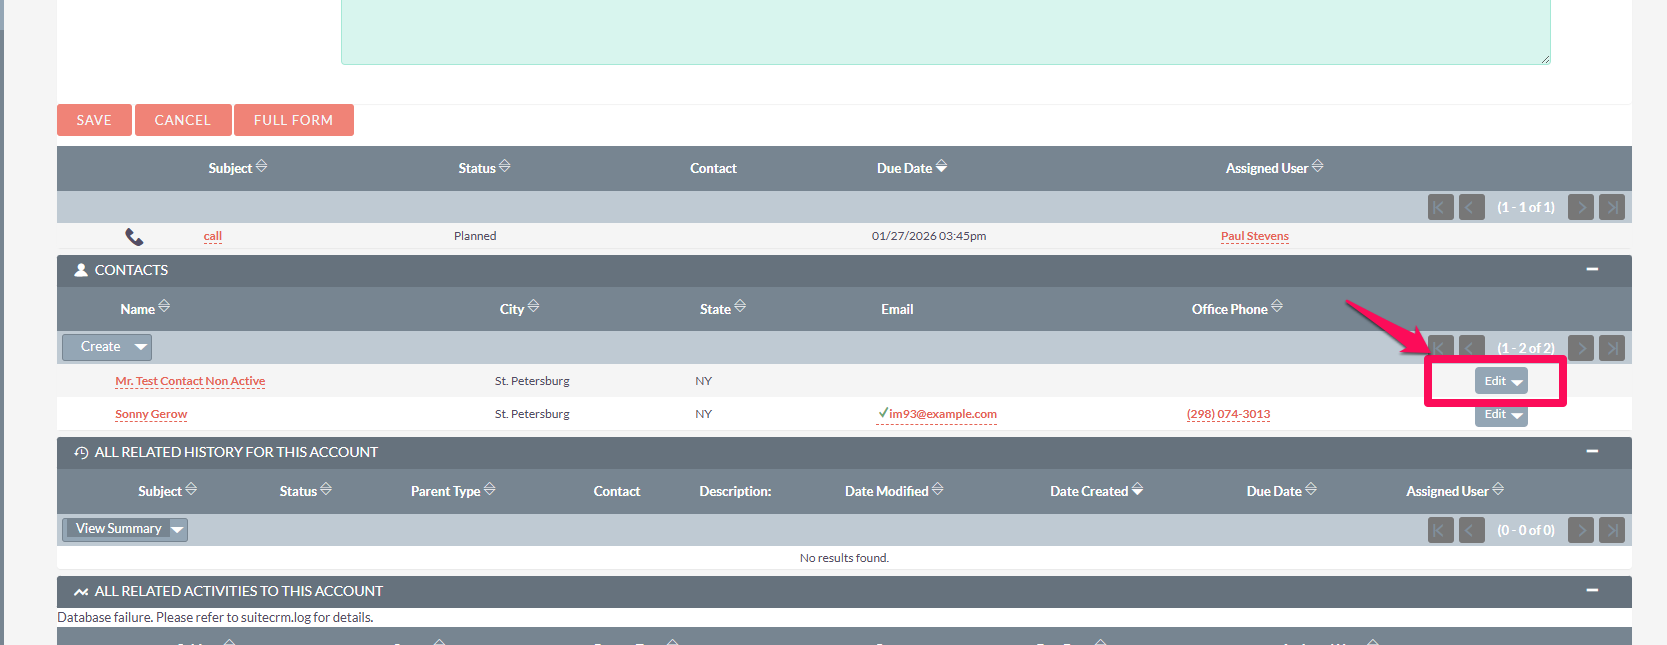Click the im93@example.com email link
Viewport: 1667px width, 645px height.
coord(942,414)
